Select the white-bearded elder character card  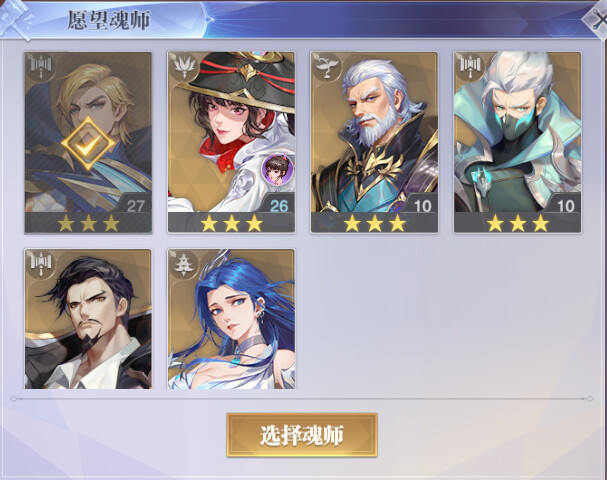coord(374,143)
